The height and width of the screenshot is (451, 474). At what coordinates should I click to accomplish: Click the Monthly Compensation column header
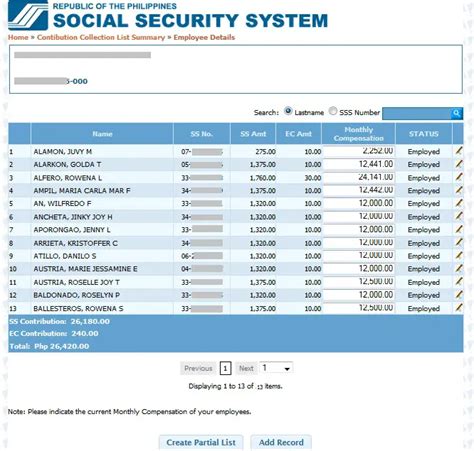[359, 134]
